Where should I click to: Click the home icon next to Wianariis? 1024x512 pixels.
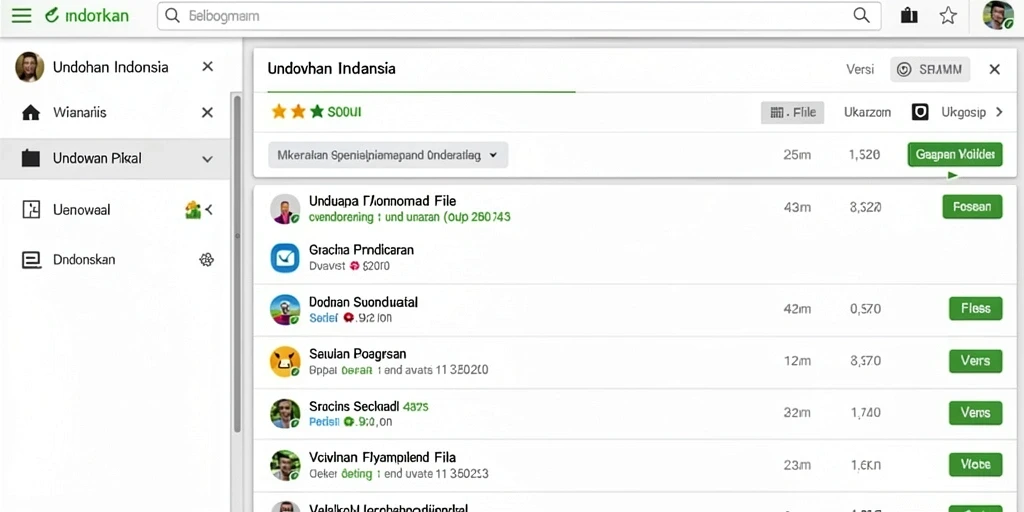31,112
